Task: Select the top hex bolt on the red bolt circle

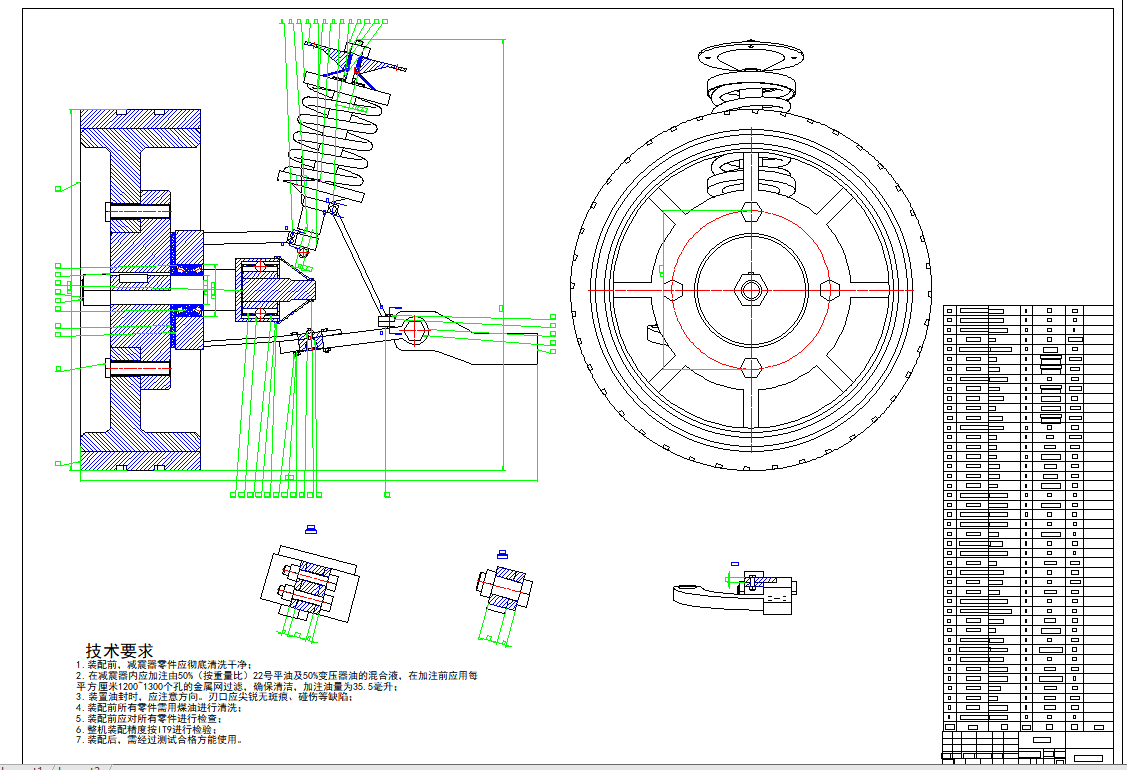Action: pos(750,212)
